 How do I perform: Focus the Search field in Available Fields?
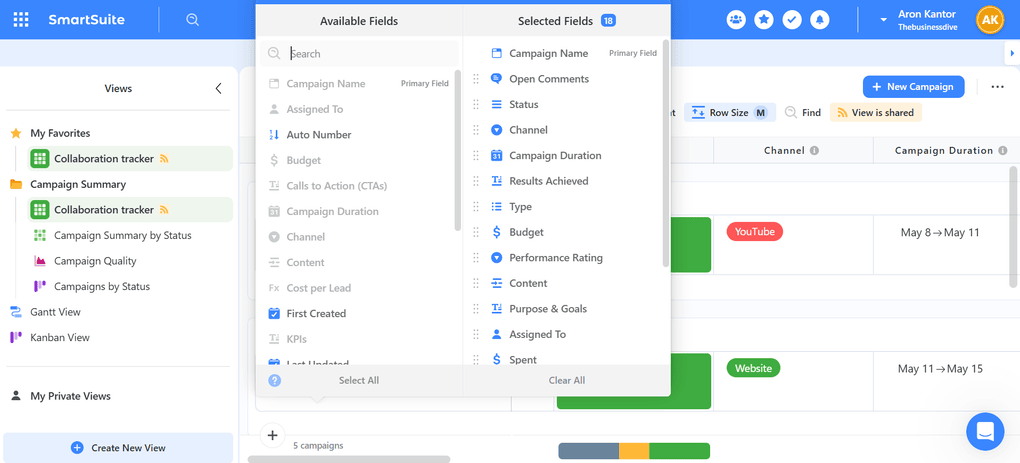pos(359,53)
